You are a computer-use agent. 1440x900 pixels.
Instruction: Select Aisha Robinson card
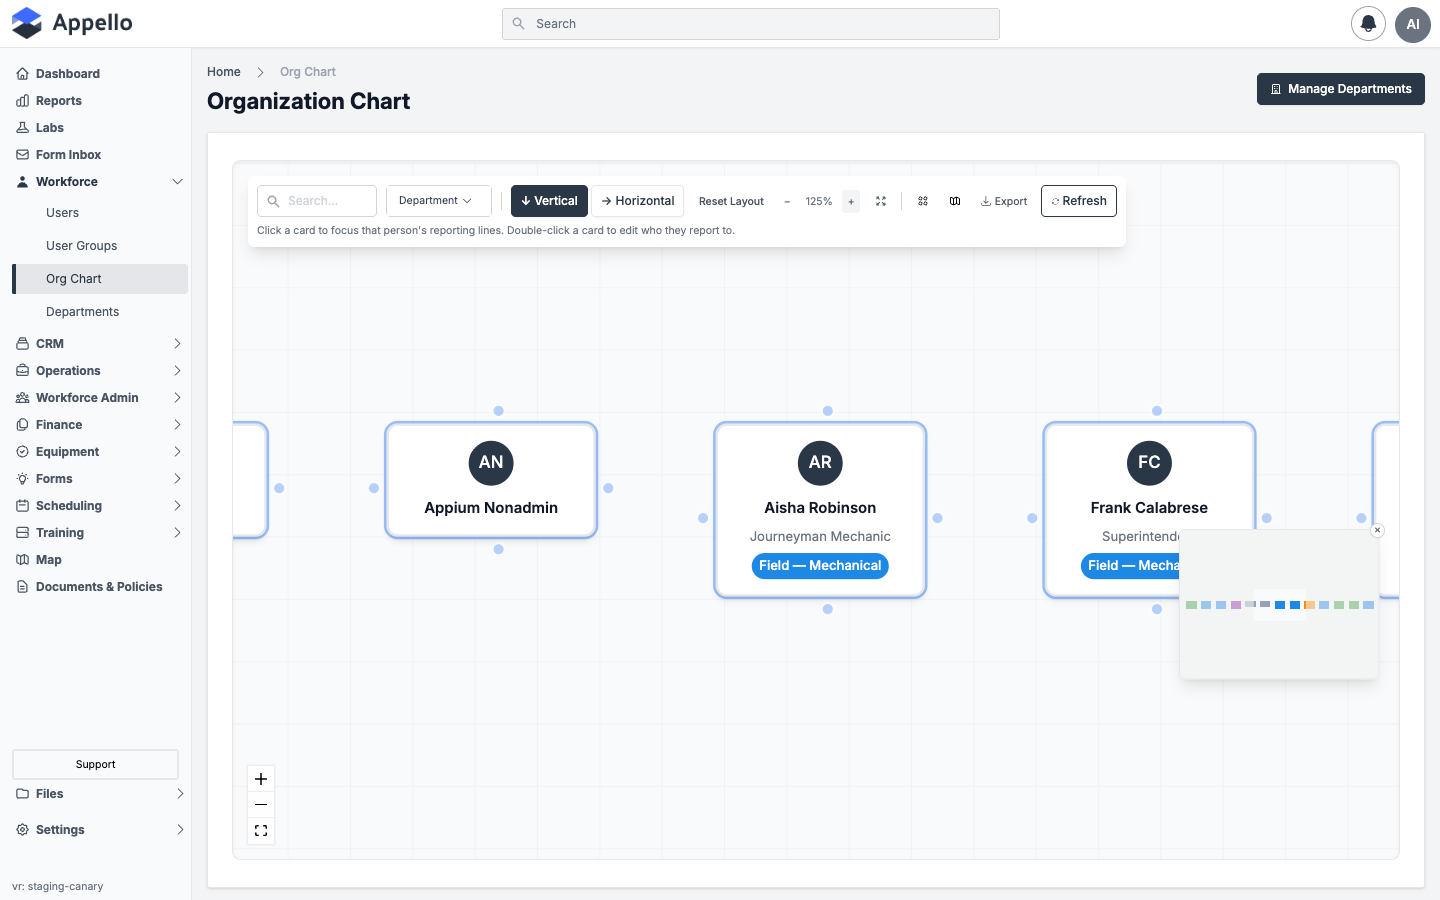(x=820, y=510)
